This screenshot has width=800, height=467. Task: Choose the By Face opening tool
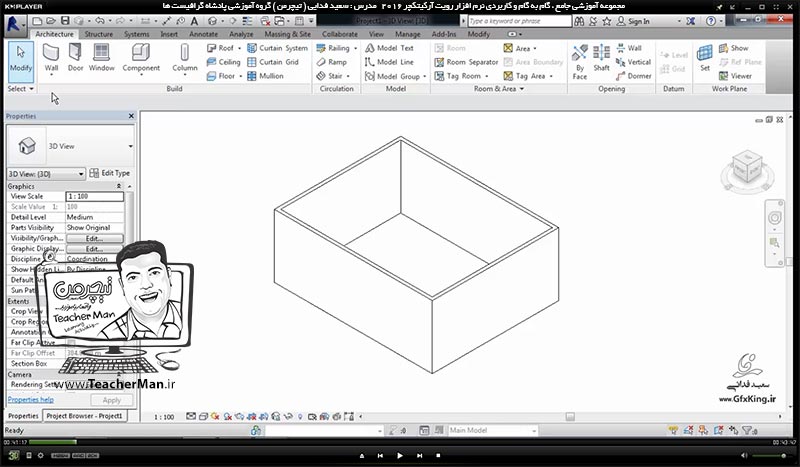tap(580, 61)
